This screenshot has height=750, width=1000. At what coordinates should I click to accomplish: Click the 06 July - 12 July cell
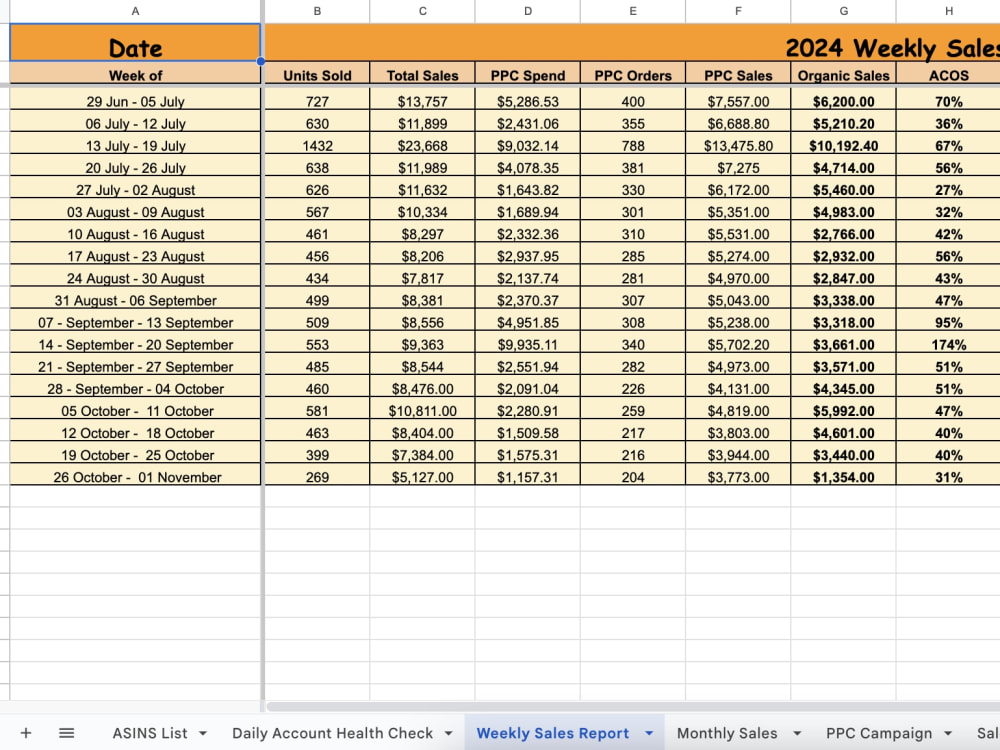135,123
